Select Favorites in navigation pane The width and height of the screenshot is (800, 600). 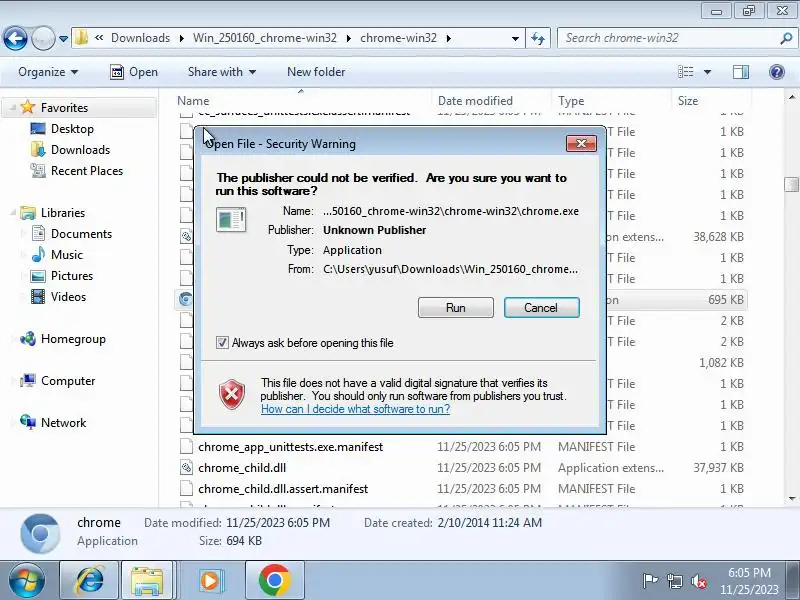pyautogui.click(x=64, y=108)
